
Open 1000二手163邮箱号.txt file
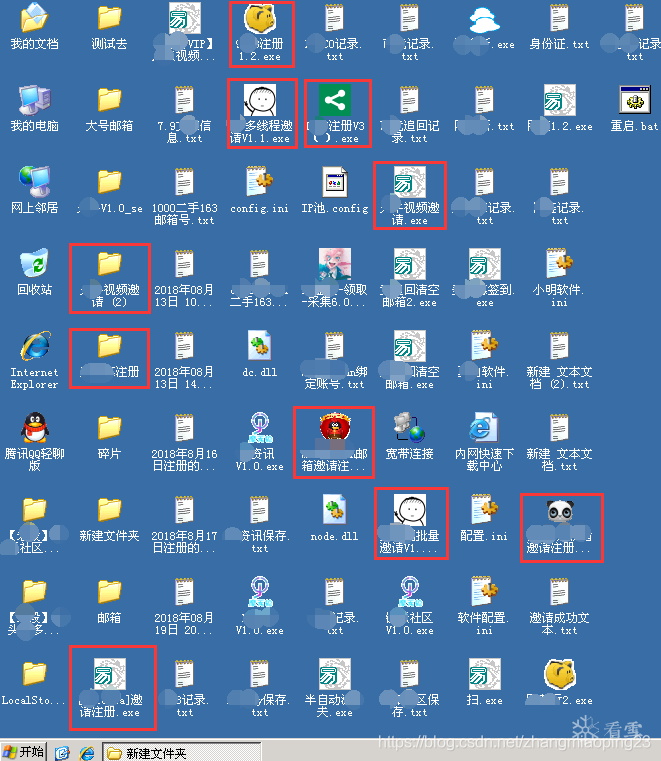(184, 197)
